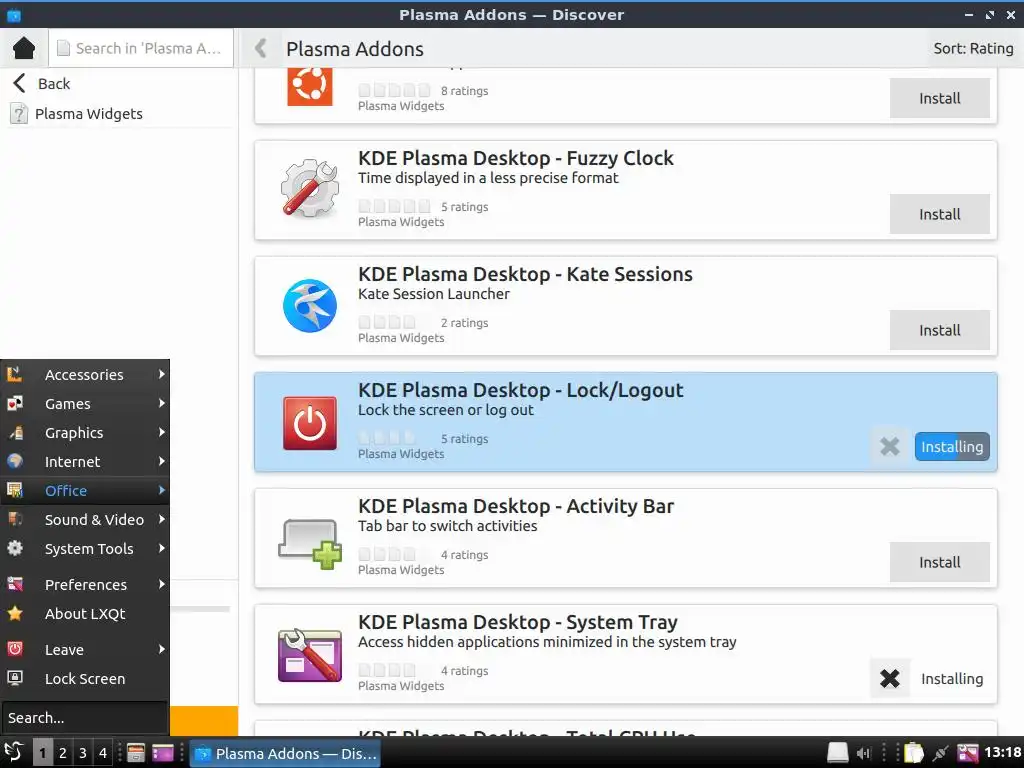Open the Graphics submenu
This screenshot has height=768, width=1024.
click(85, 432)
